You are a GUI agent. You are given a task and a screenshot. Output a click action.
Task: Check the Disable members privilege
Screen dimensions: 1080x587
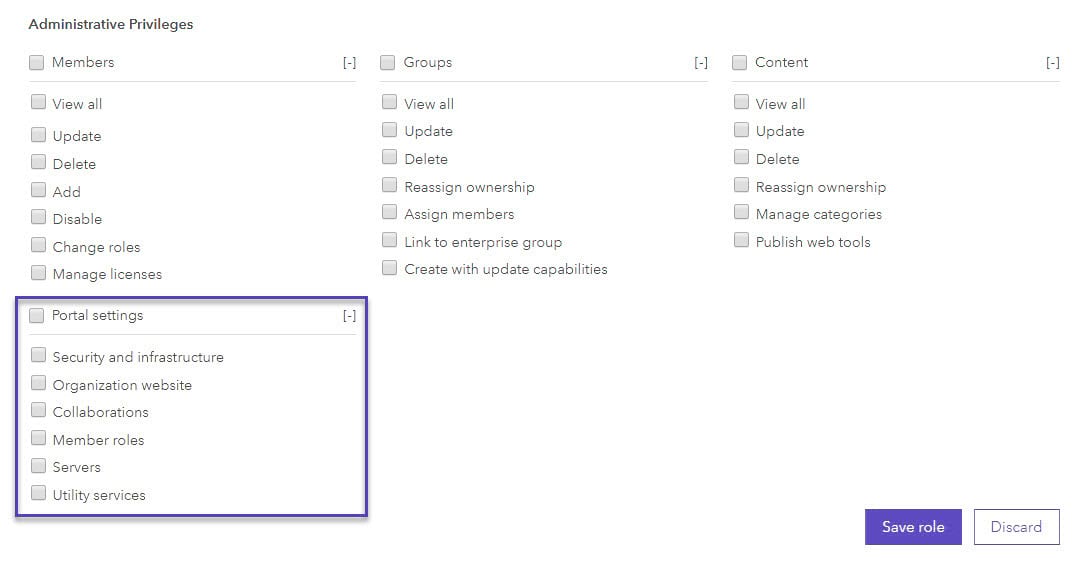tap(38, 218)
